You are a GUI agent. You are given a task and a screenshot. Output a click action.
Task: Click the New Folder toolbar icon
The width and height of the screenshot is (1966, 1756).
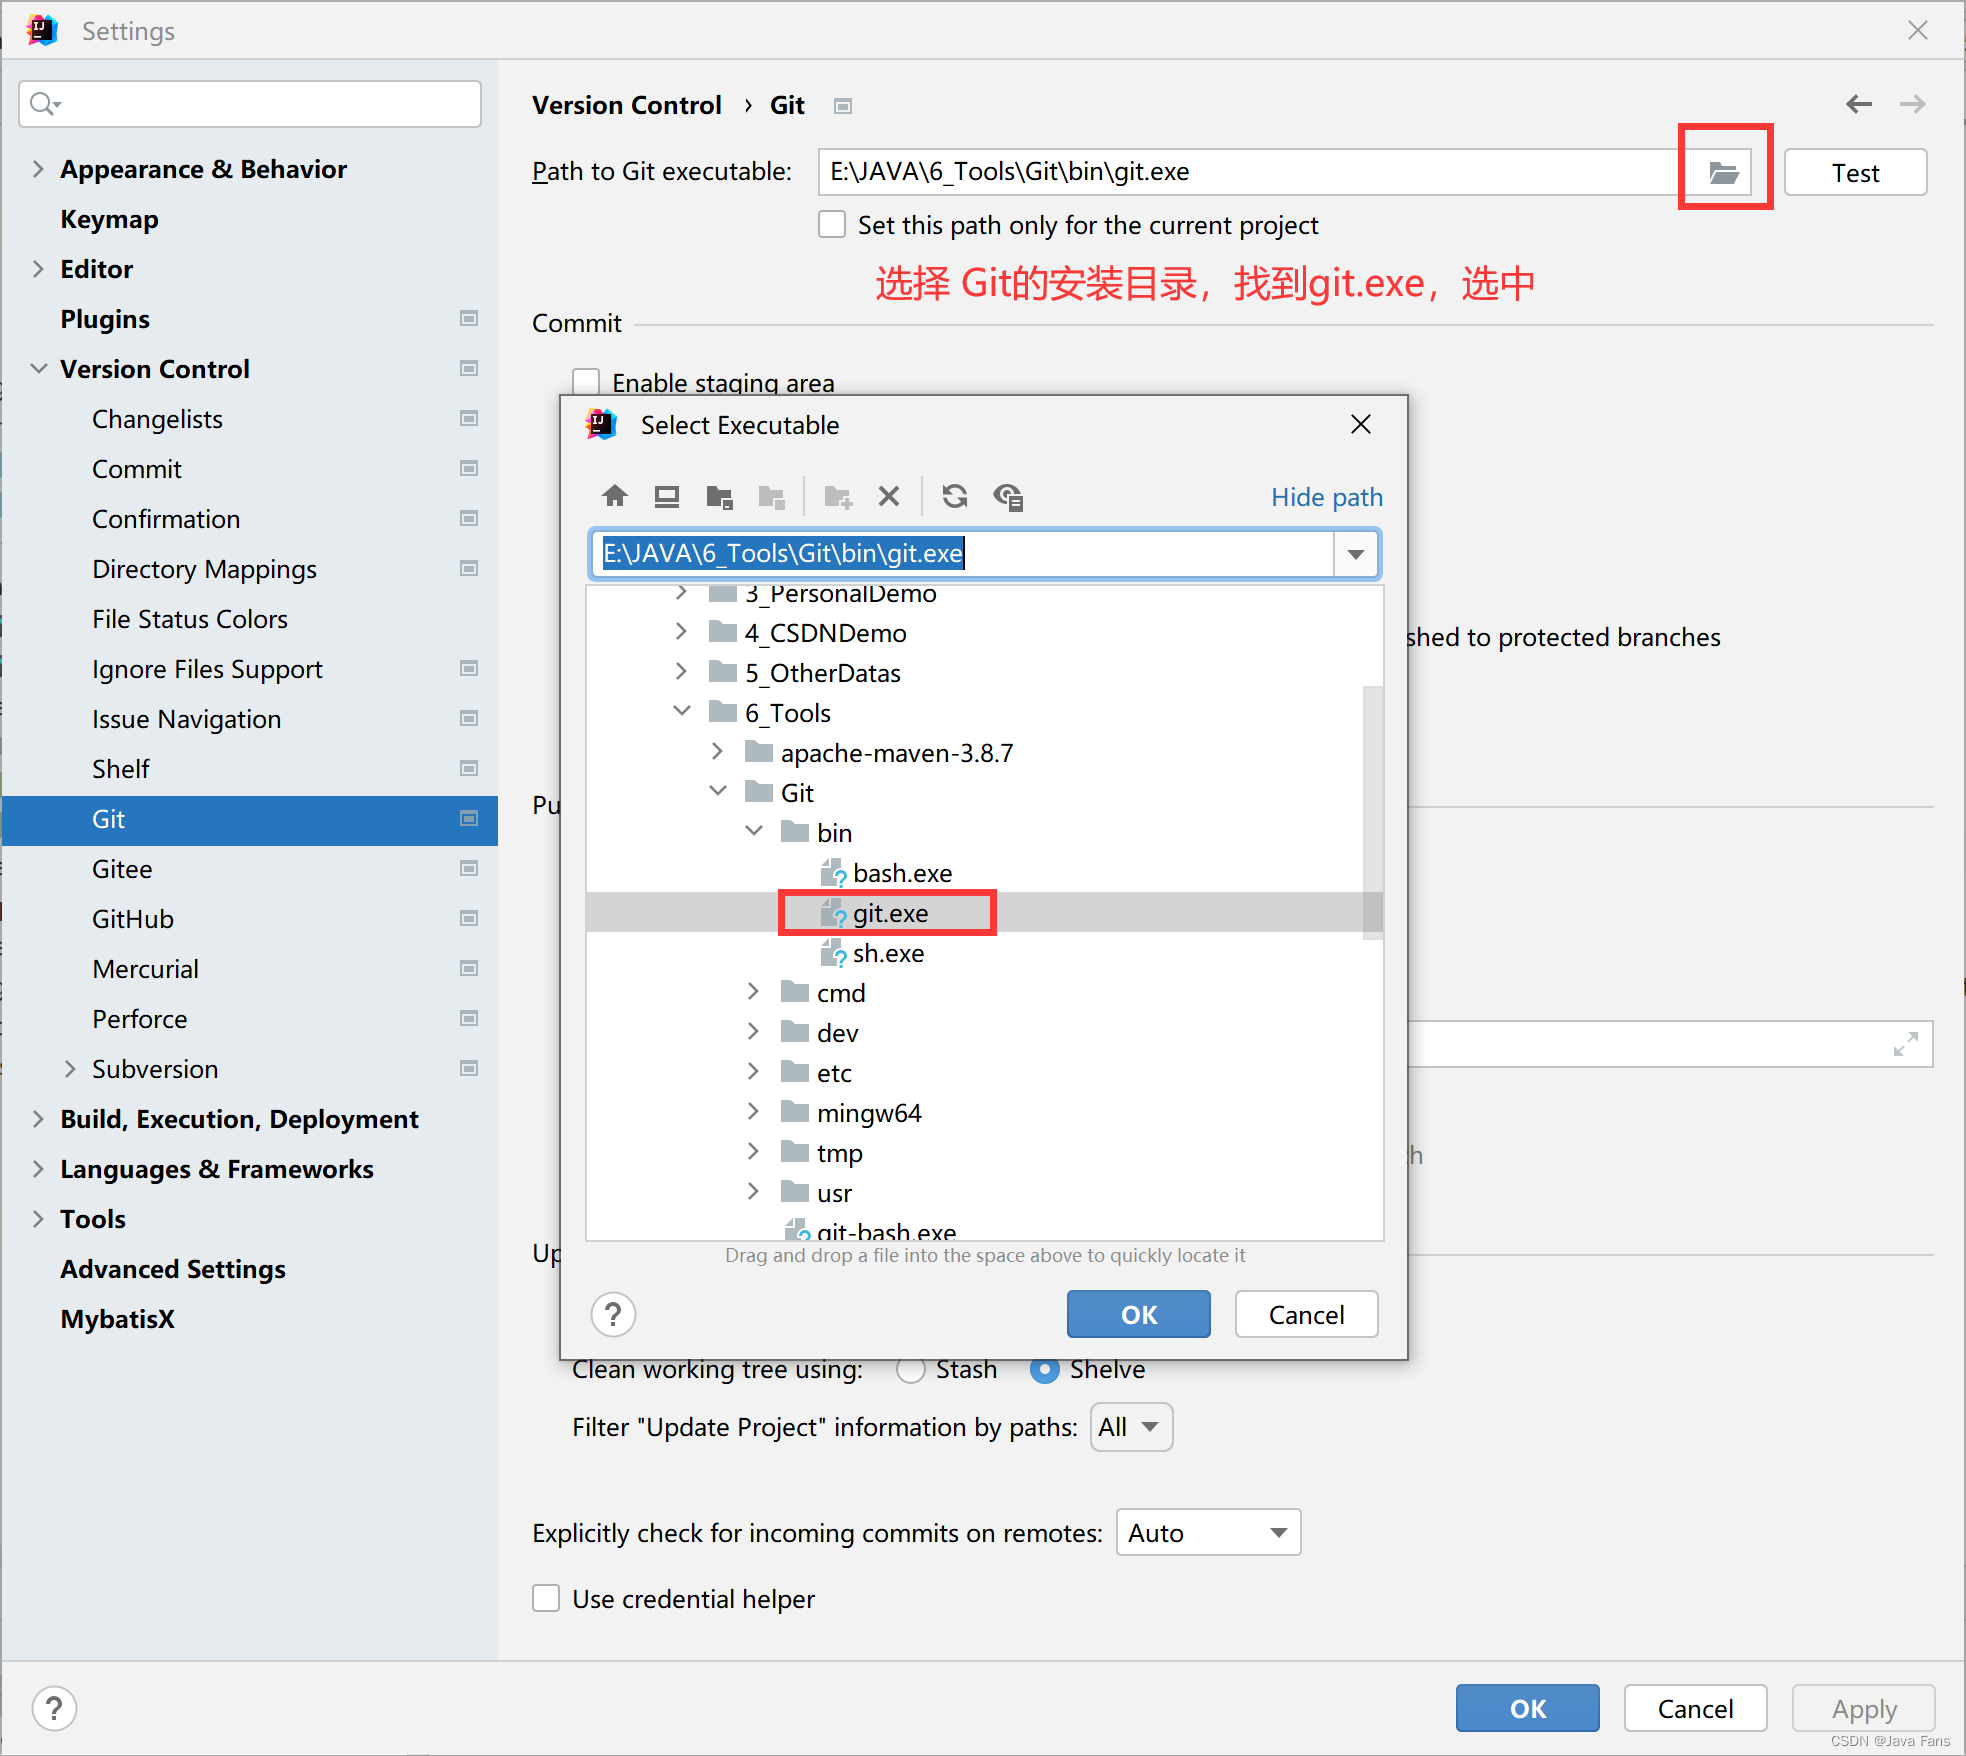[837, 496]
